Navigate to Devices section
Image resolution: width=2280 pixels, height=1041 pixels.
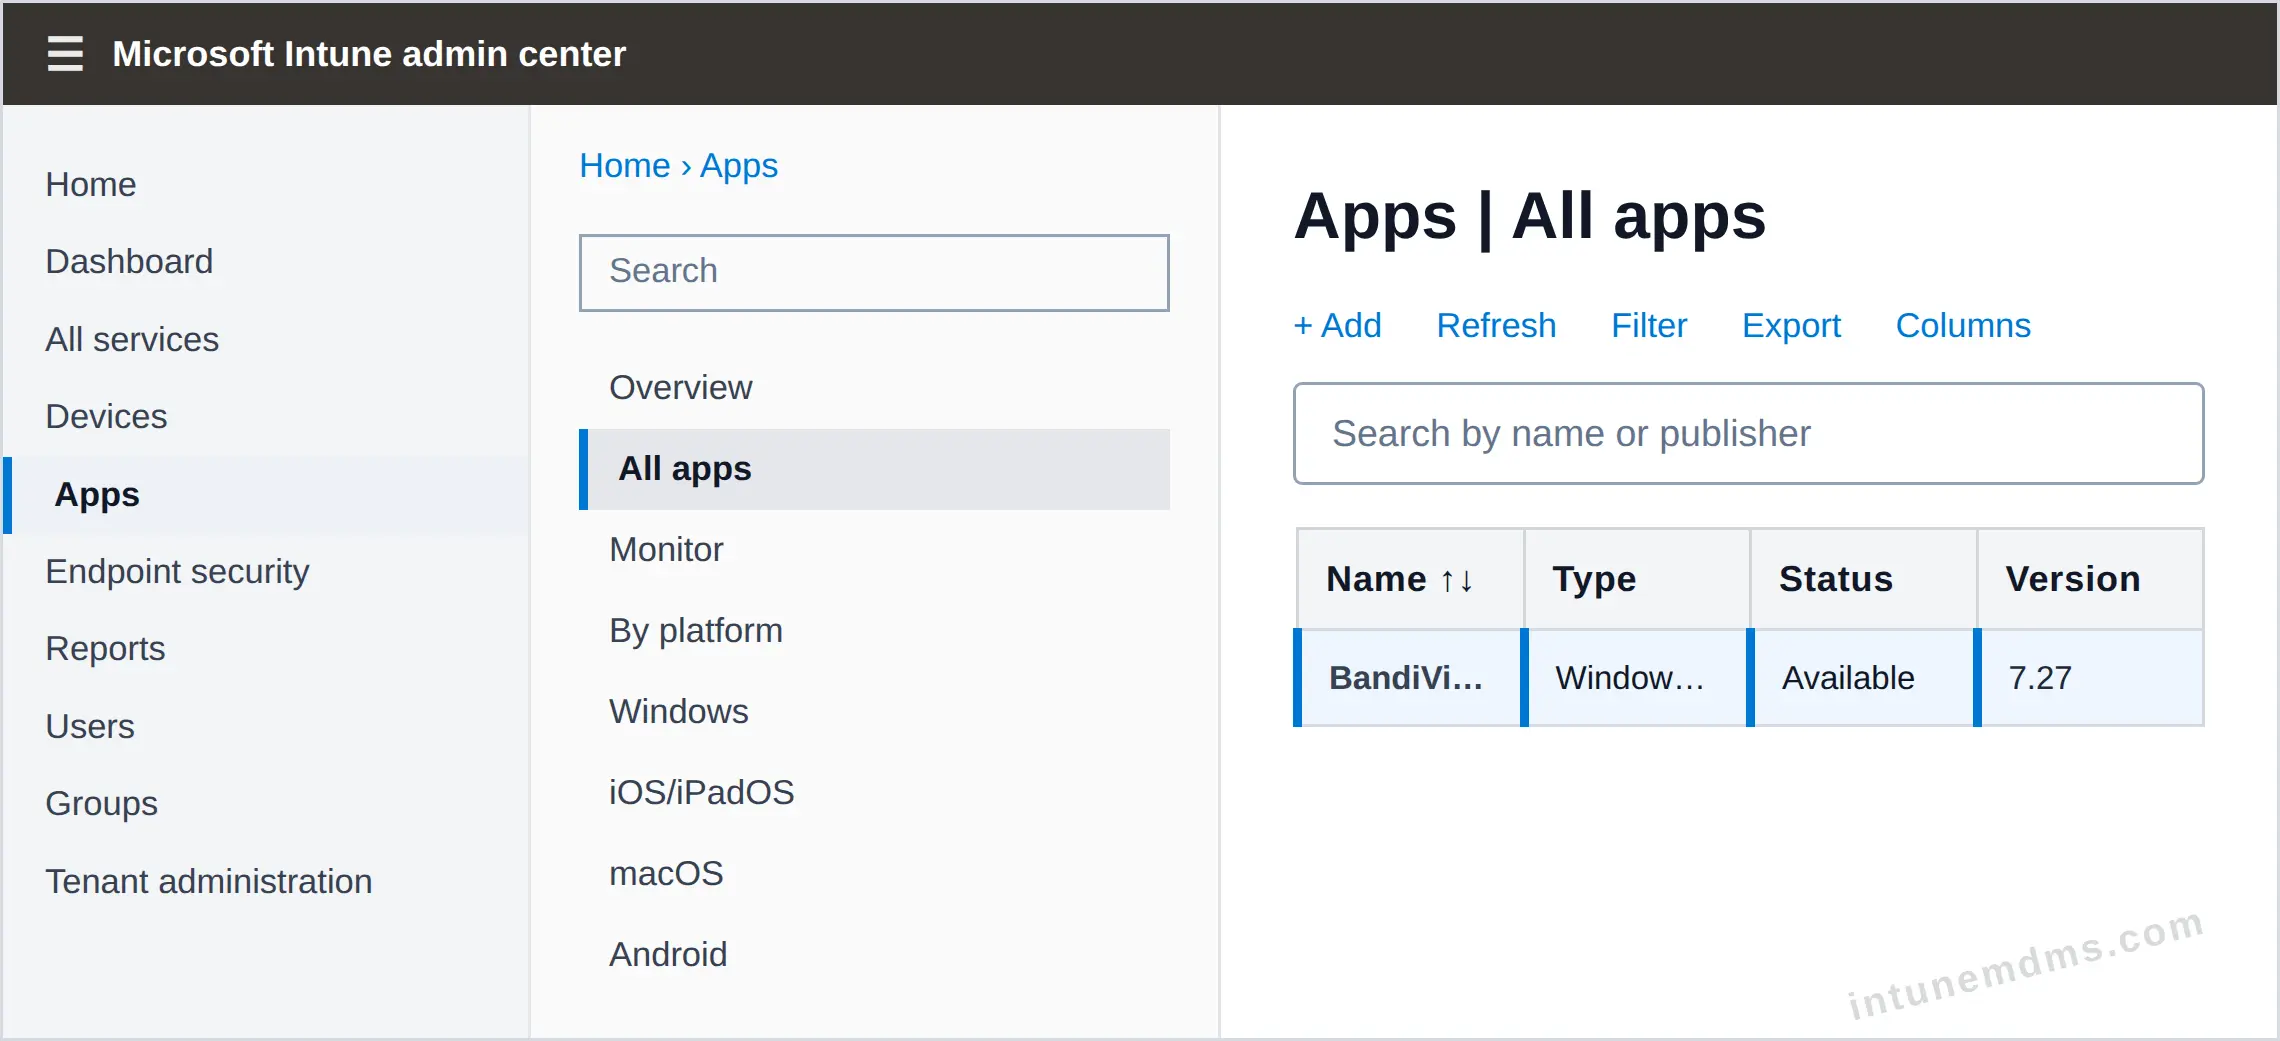[x=106, y=416]
